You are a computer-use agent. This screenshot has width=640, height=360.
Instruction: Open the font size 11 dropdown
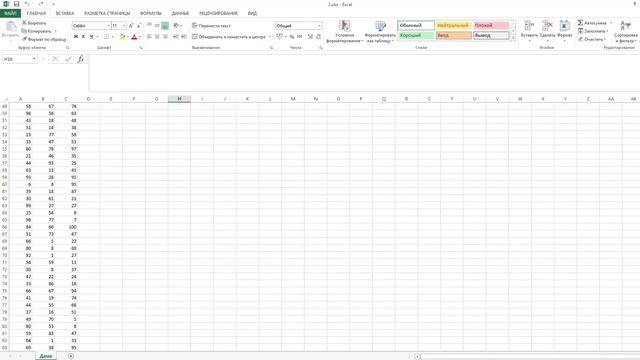[124, 26]
